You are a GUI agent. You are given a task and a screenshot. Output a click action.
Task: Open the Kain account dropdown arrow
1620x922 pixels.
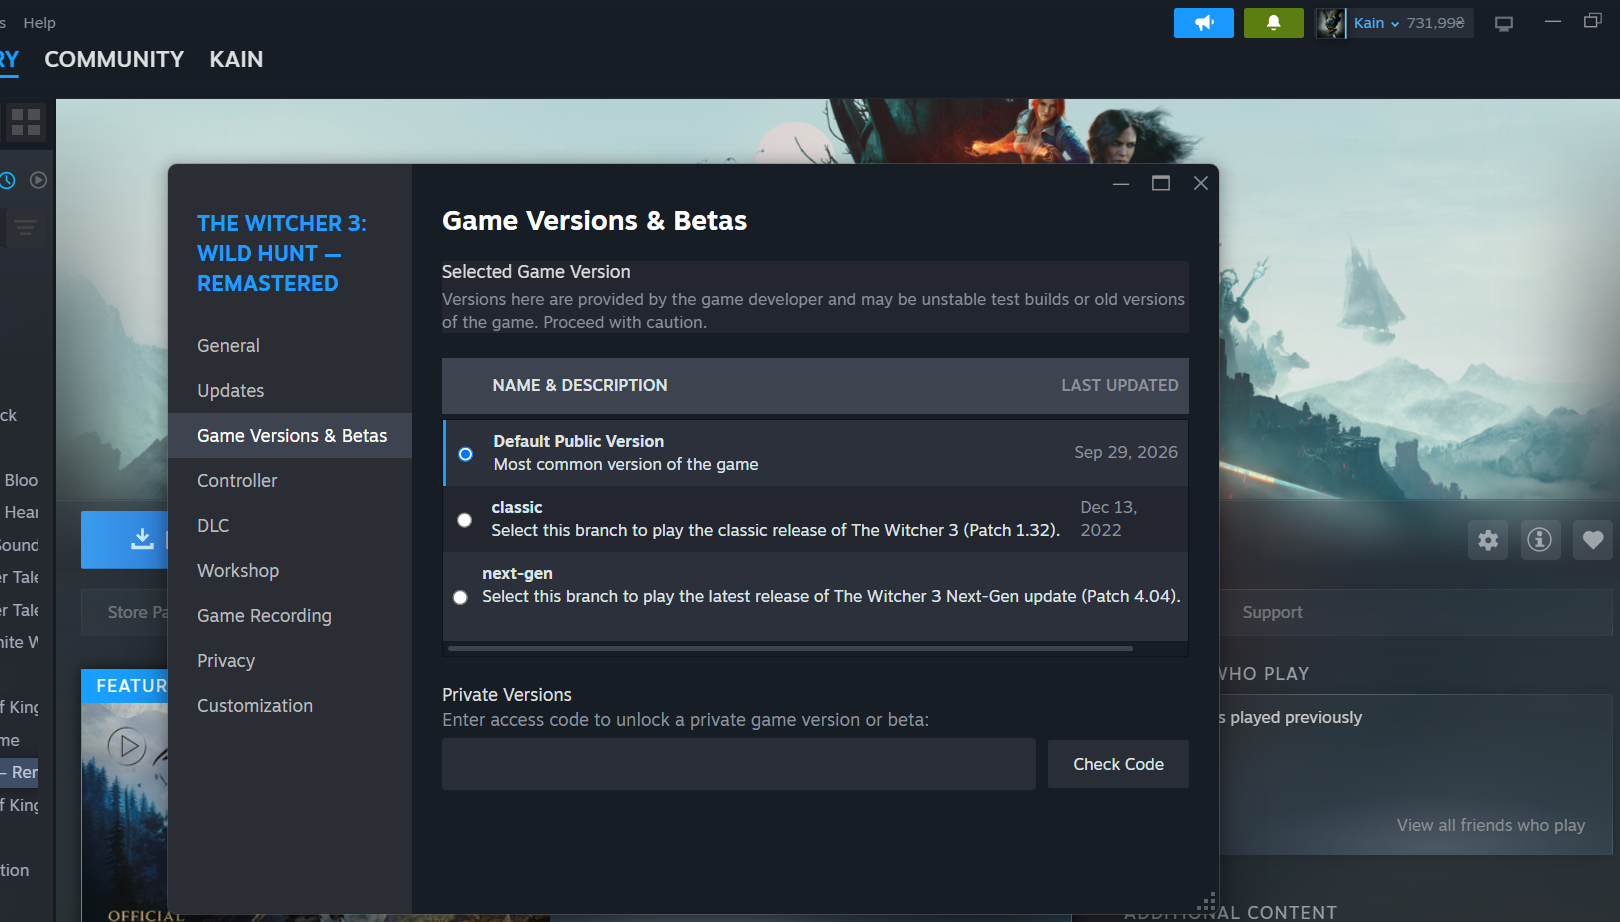tap(1395, 24)
